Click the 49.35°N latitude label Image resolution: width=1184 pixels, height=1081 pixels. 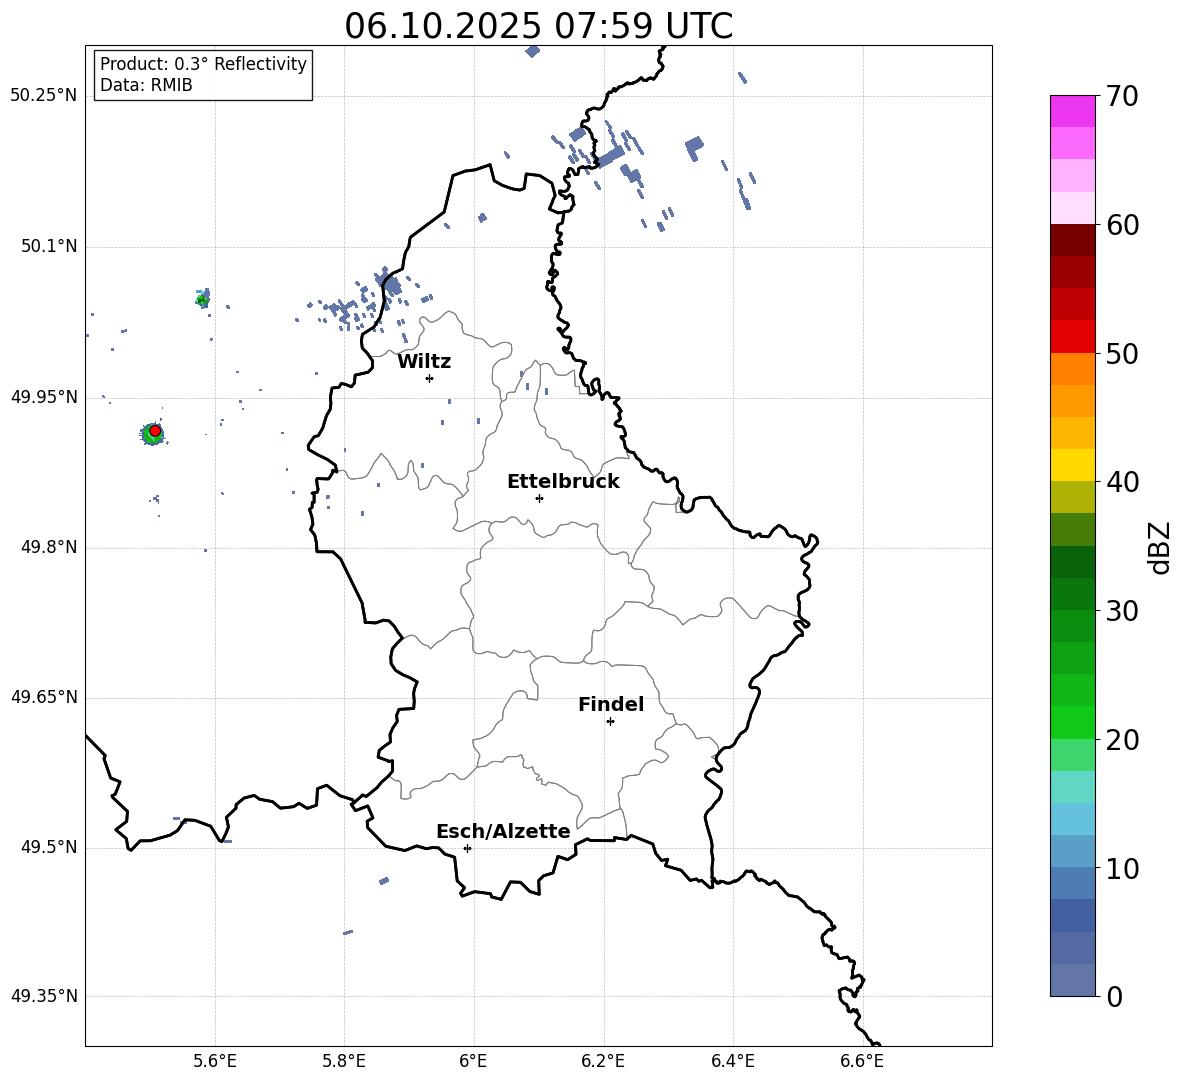point(44,996)
